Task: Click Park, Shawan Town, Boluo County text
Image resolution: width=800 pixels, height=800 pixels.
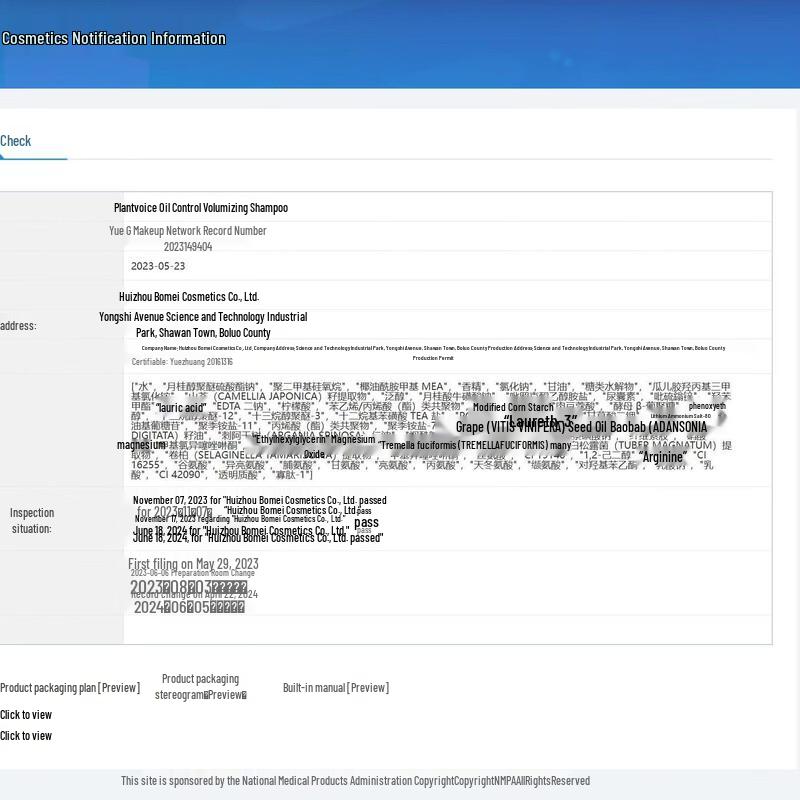Action: (x=203, y=333)
